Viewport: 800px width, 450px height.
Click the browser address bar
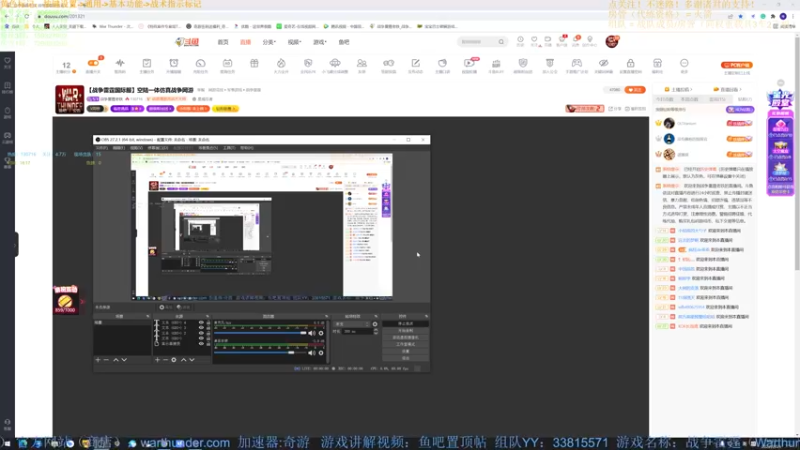click(378, 16)
